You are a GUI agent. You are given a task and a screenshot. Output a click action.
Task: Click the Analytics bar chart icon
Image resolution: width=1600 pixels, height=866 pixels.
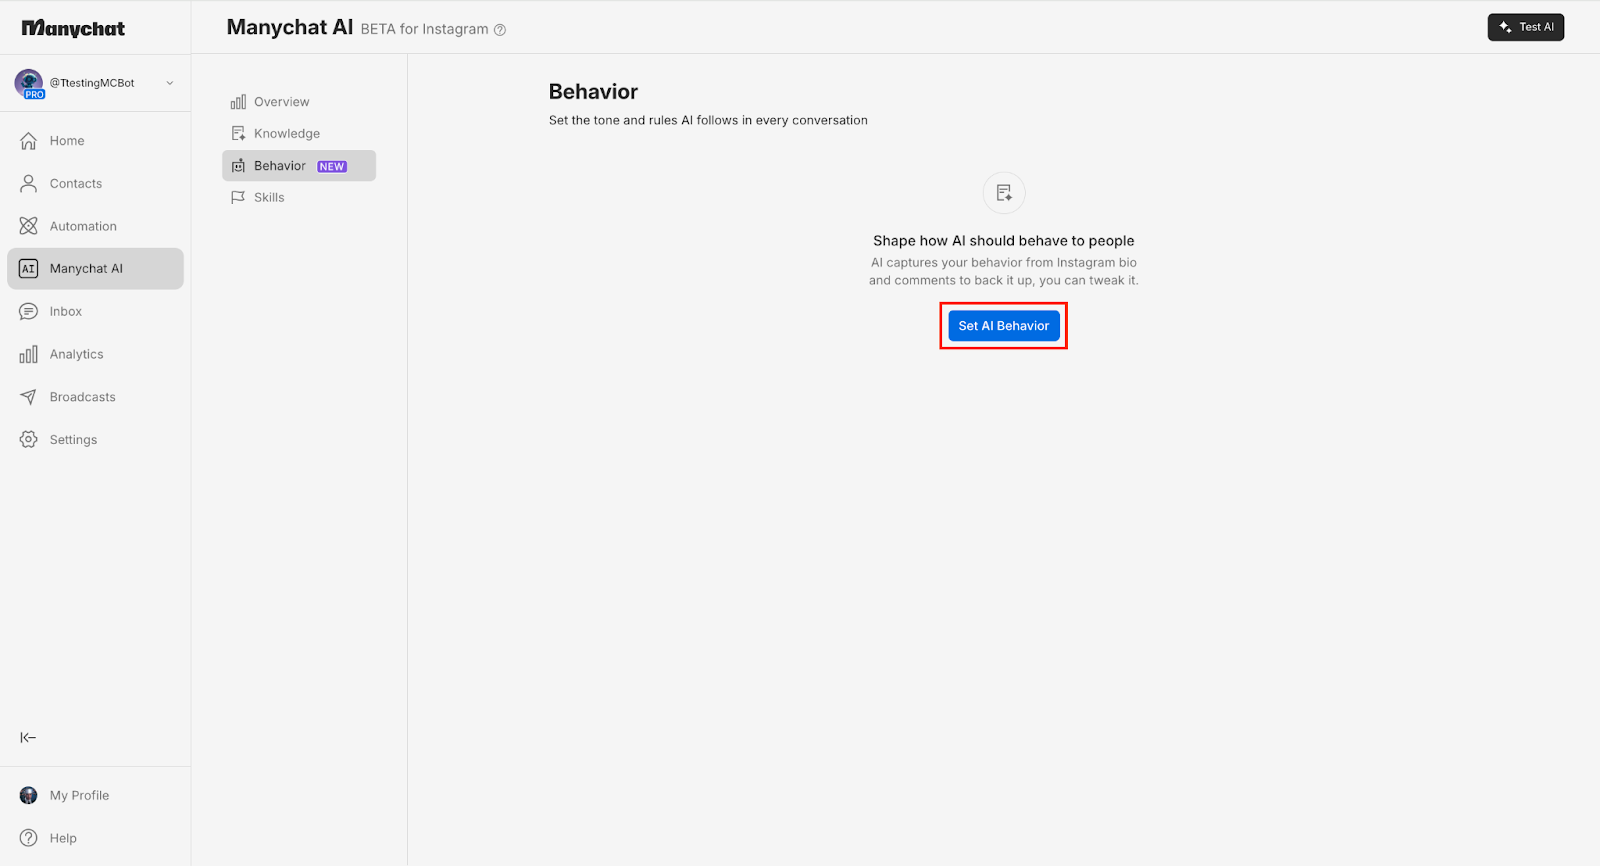pos(29,355)
